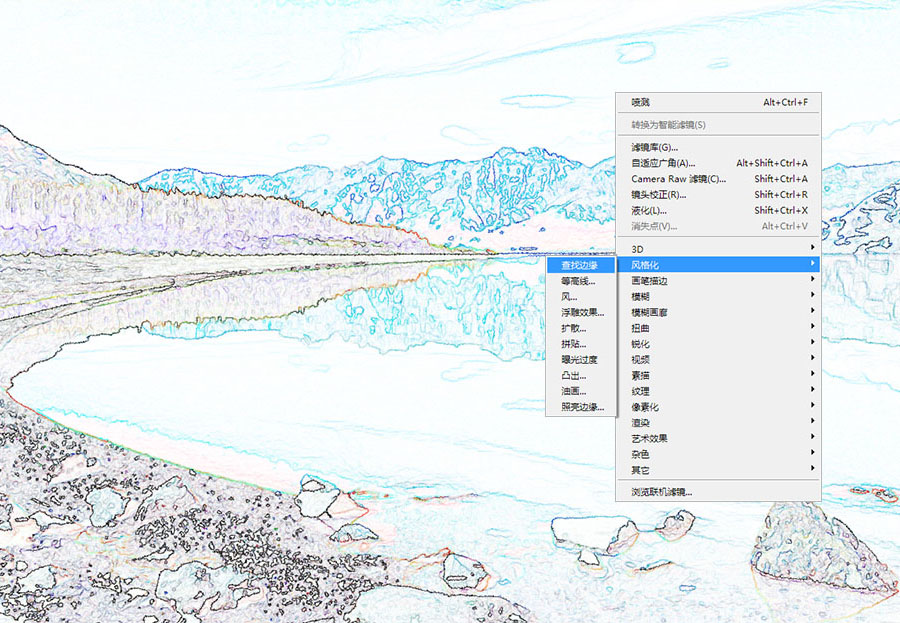Image resolution: width=900 pixels, height=623 pixels.
Task: Select the 油画 filter option
Action: coord(580,392)
